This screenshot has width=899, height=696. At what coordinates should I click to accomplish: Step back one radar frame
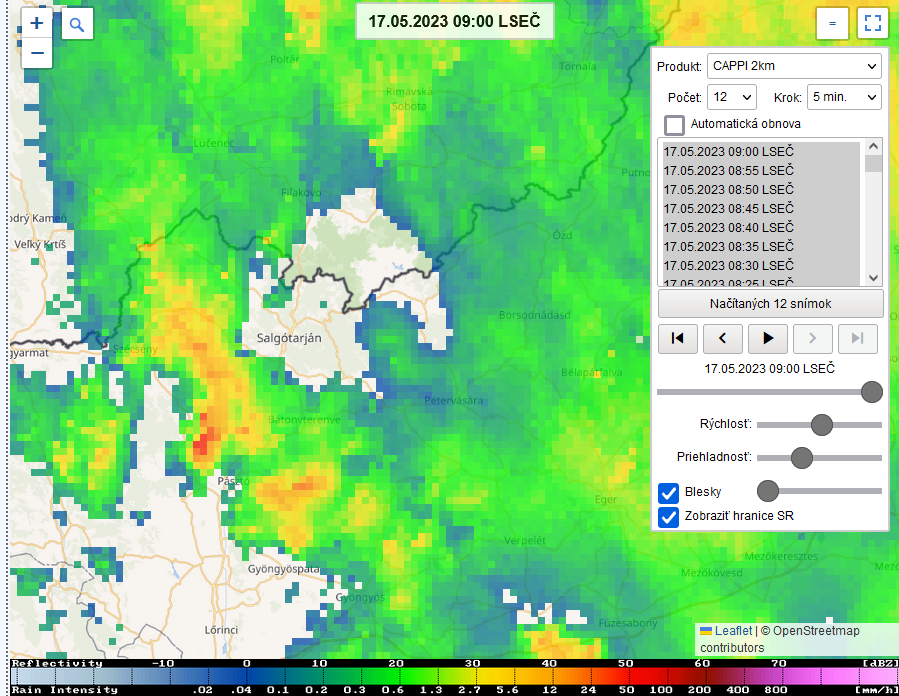723,338
